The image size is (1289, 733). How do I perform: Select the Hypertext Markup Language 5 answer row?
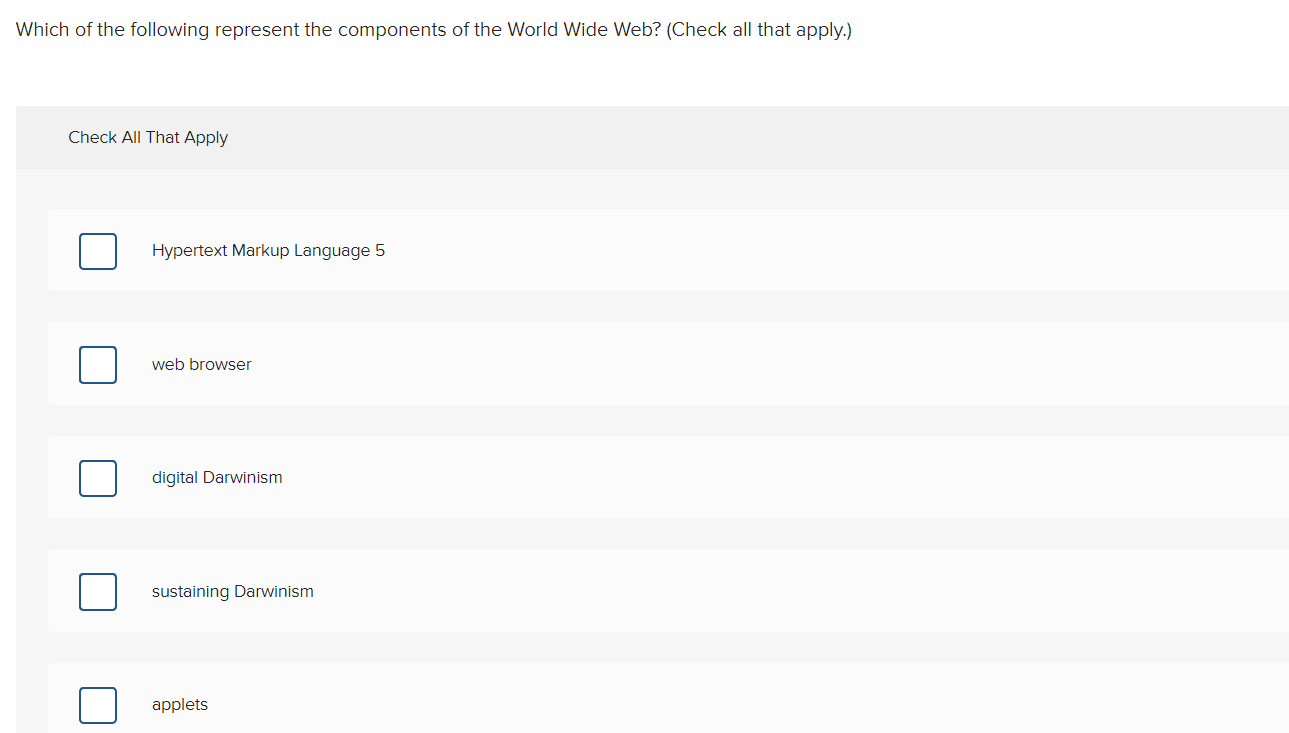coord(600,250)
